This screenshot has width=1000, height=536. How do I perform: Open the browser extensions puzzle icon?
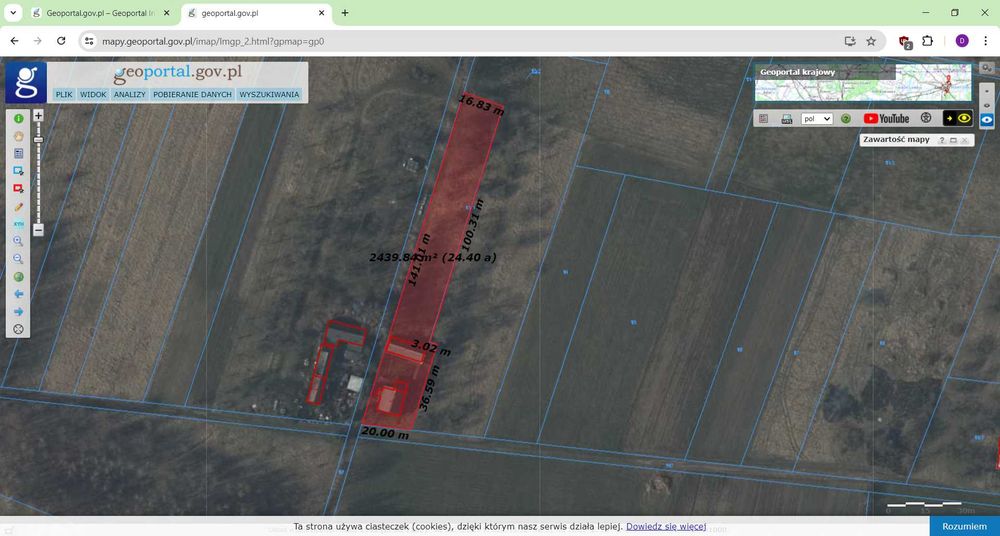pyautogui.click(x=927, y=41)
